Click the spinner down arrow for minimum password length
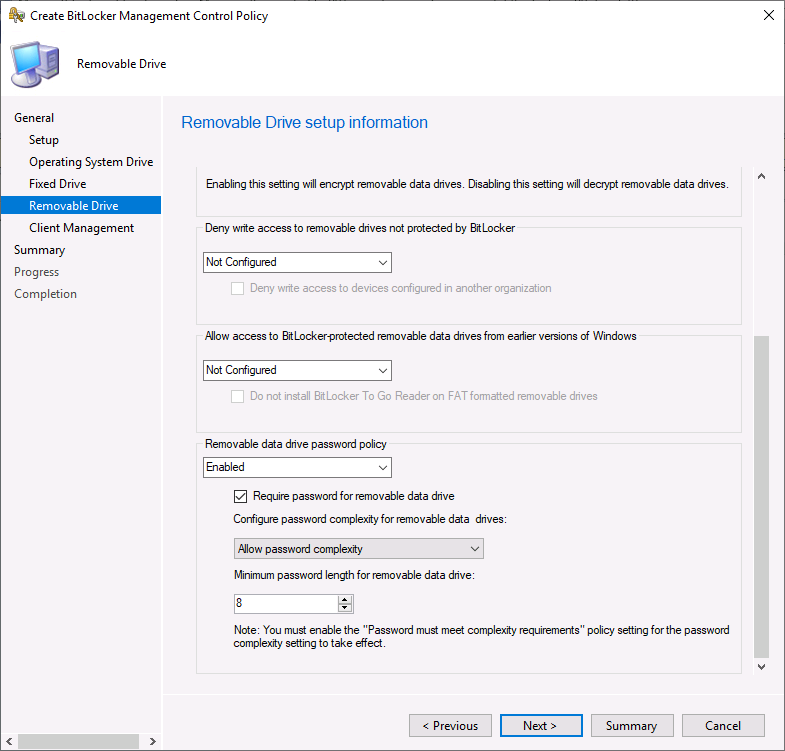 coord(344,608)
